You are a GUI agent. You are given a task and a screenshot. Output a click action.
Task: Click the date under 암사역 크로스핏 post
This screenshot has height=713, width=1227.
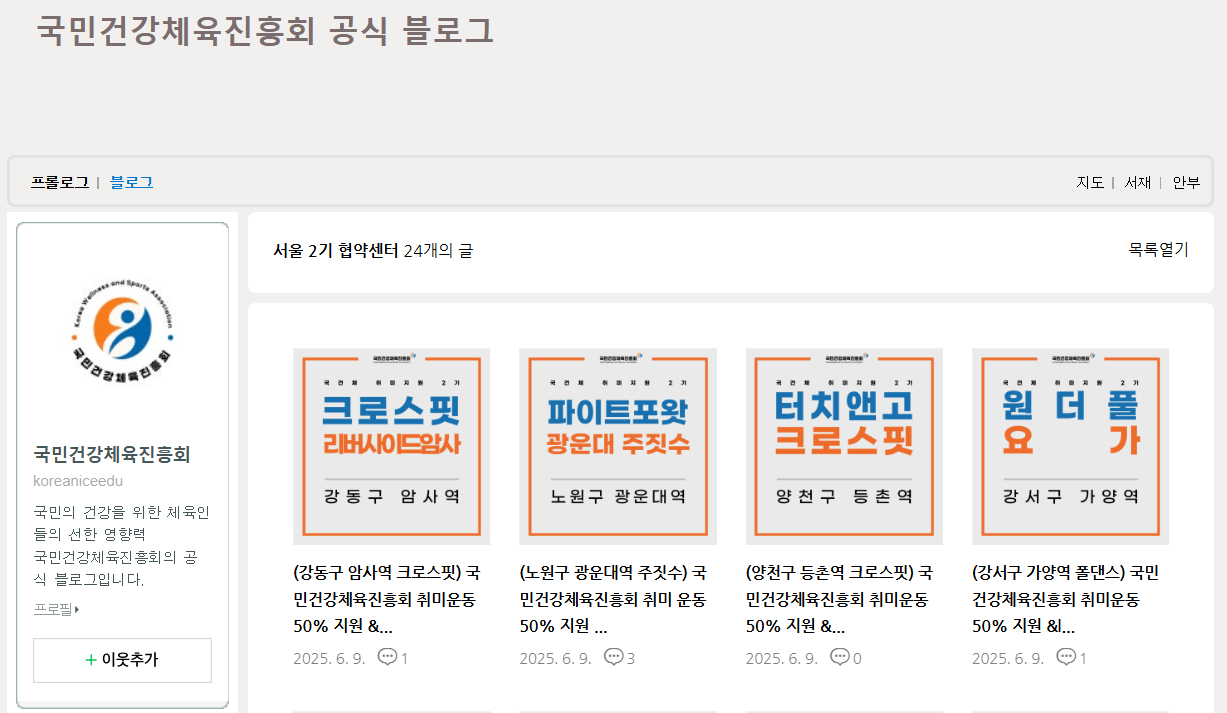329,658
